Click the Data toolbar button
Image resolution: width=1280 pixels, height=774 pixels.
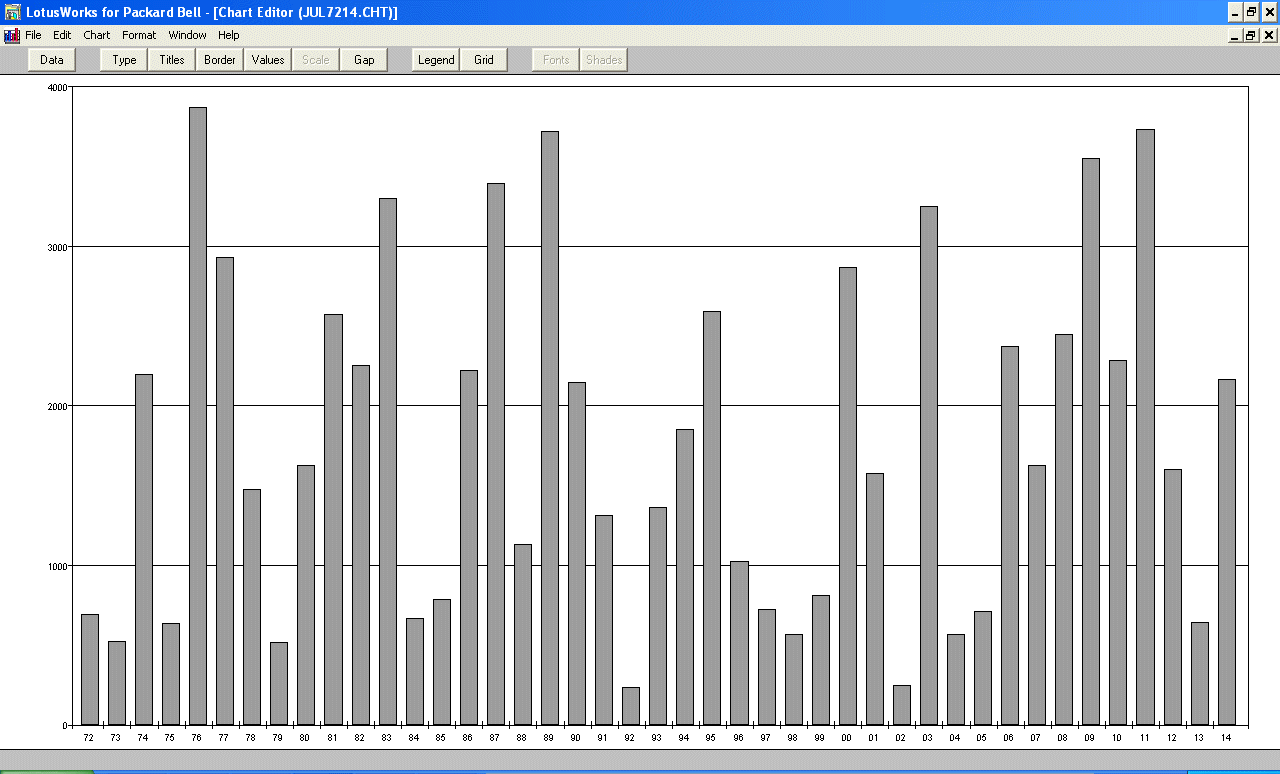pyautogui.click(x=52, y=60)
